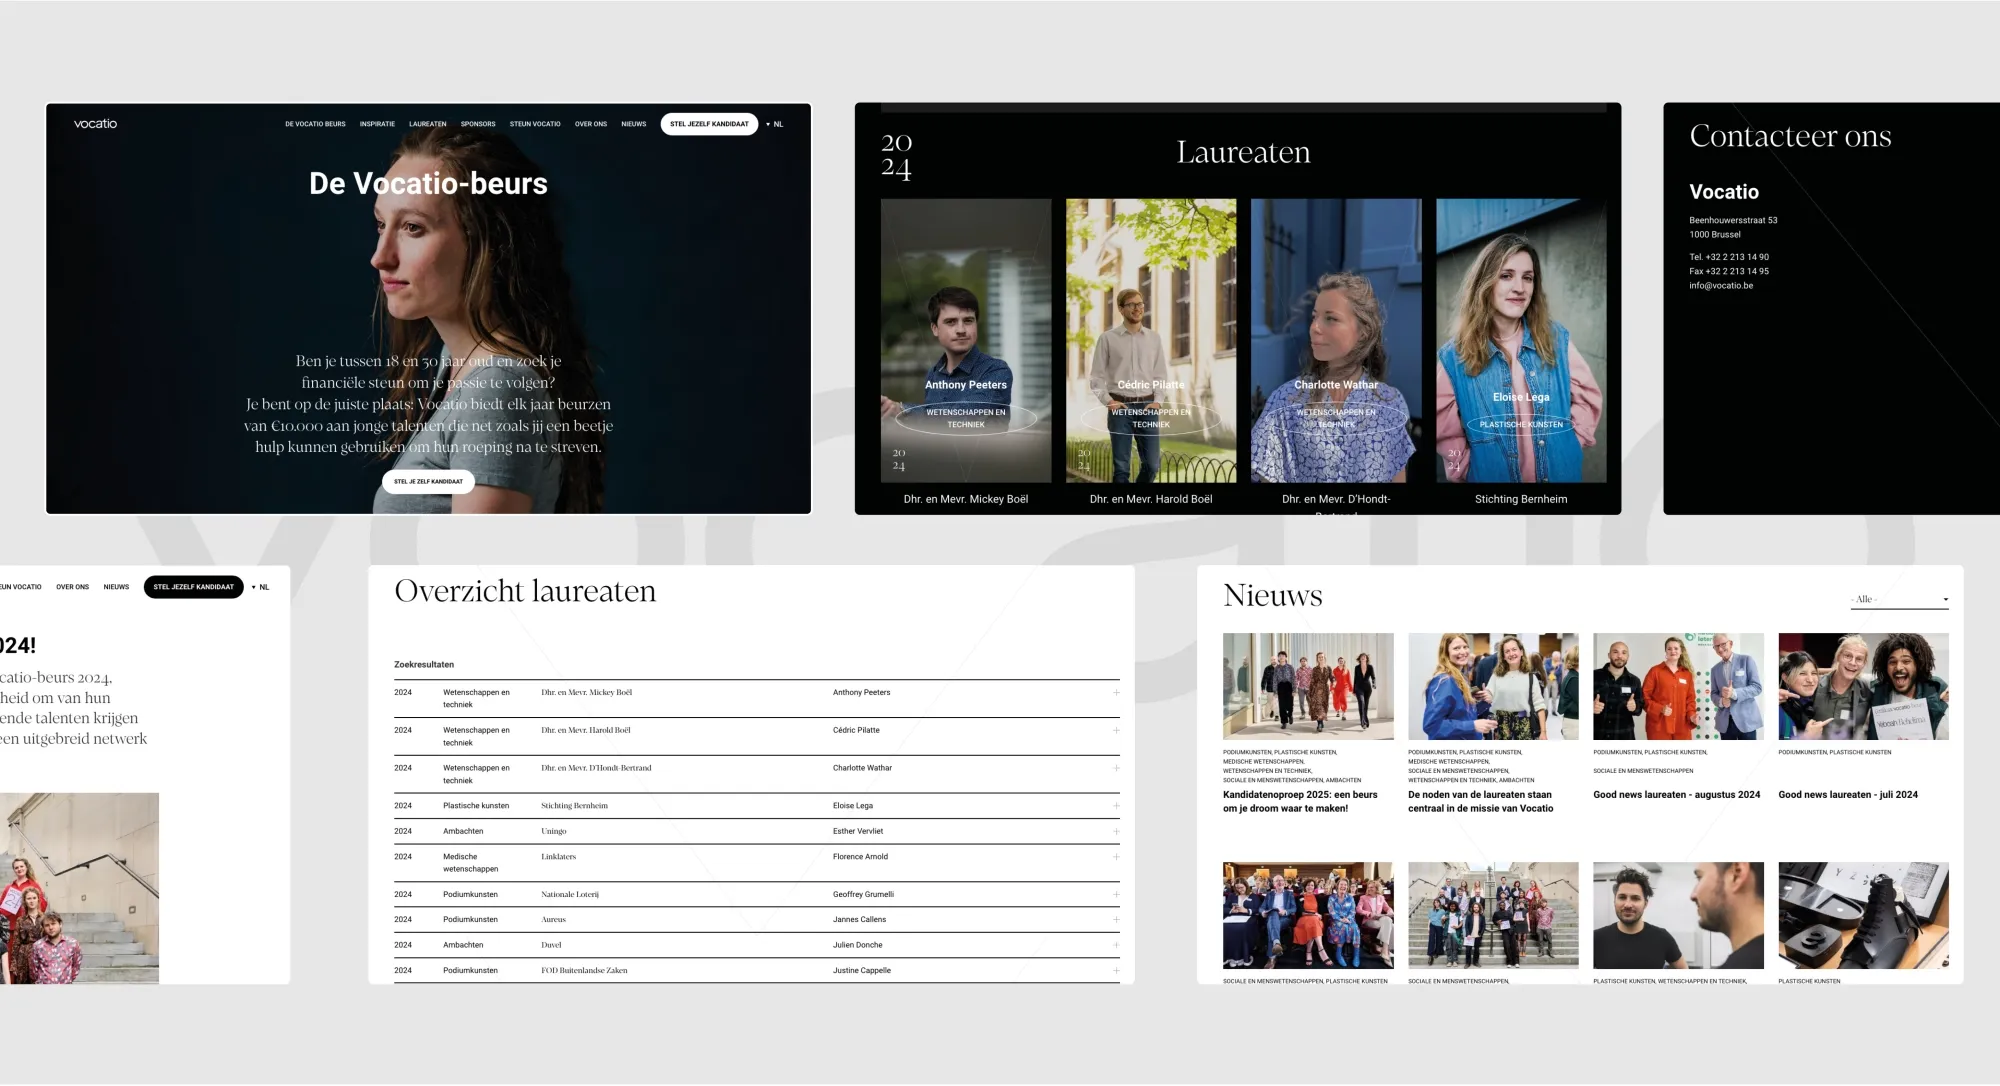
Task: Open the Inspiratie menu item
Action: (377, 125)
